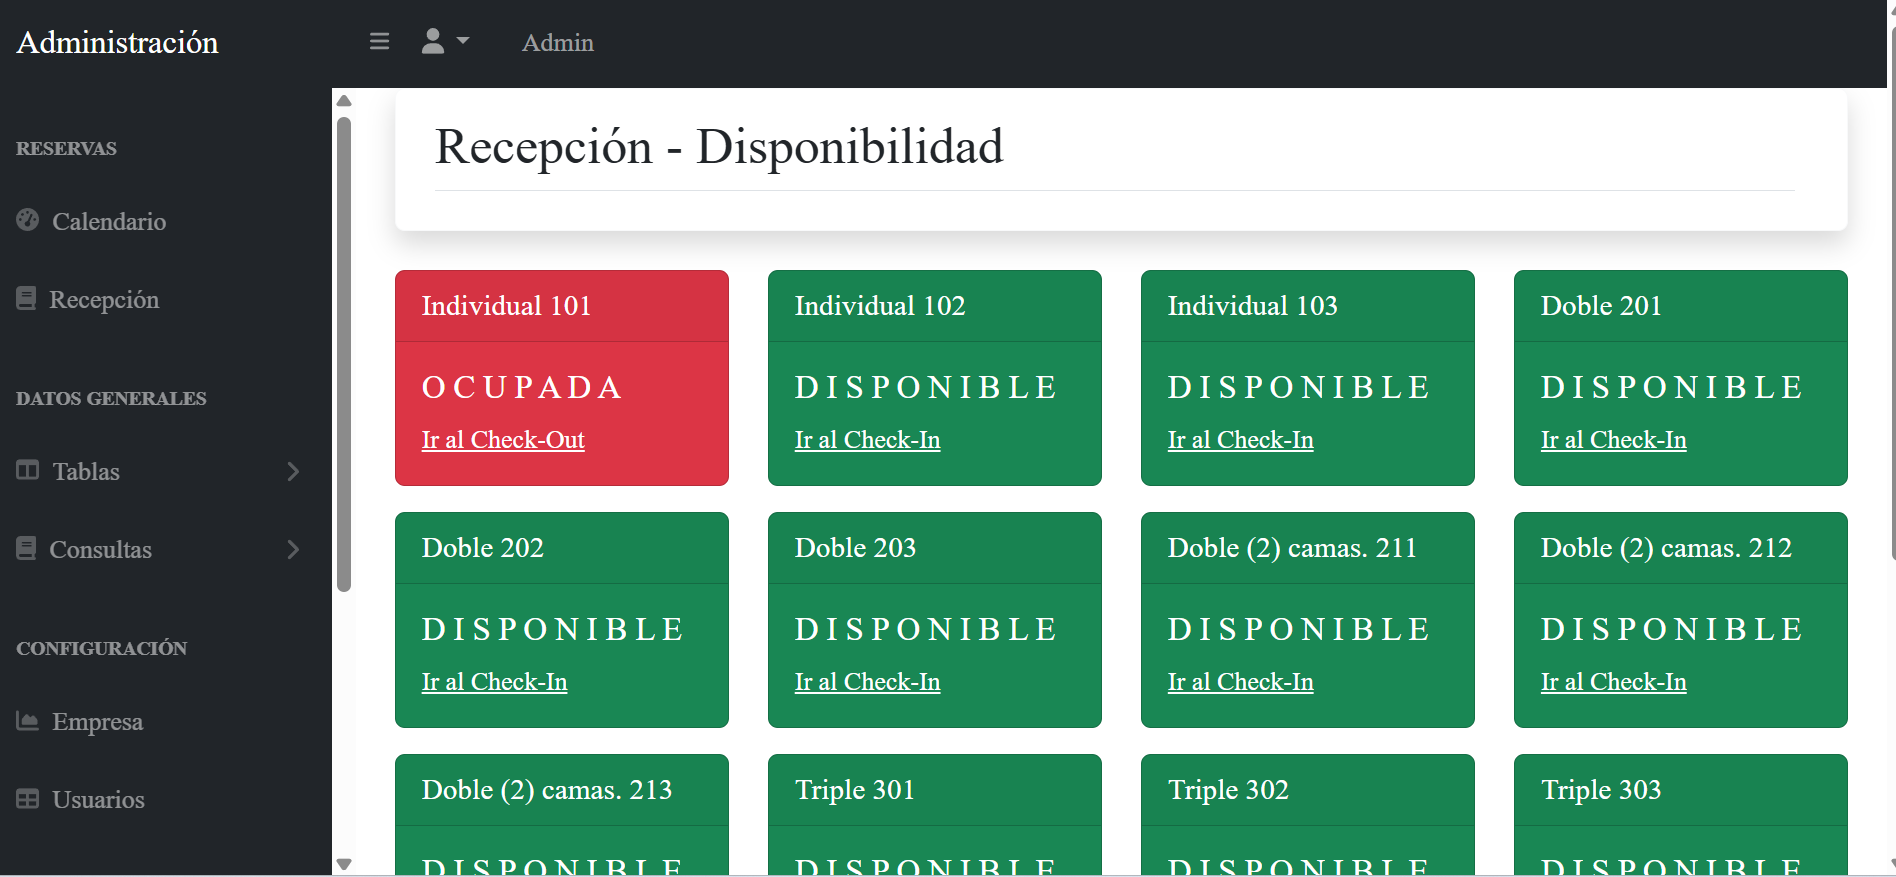Toggle the hamburger sidebar menu icon
The height and width of the screenshot is (877, 1896).
379,42
